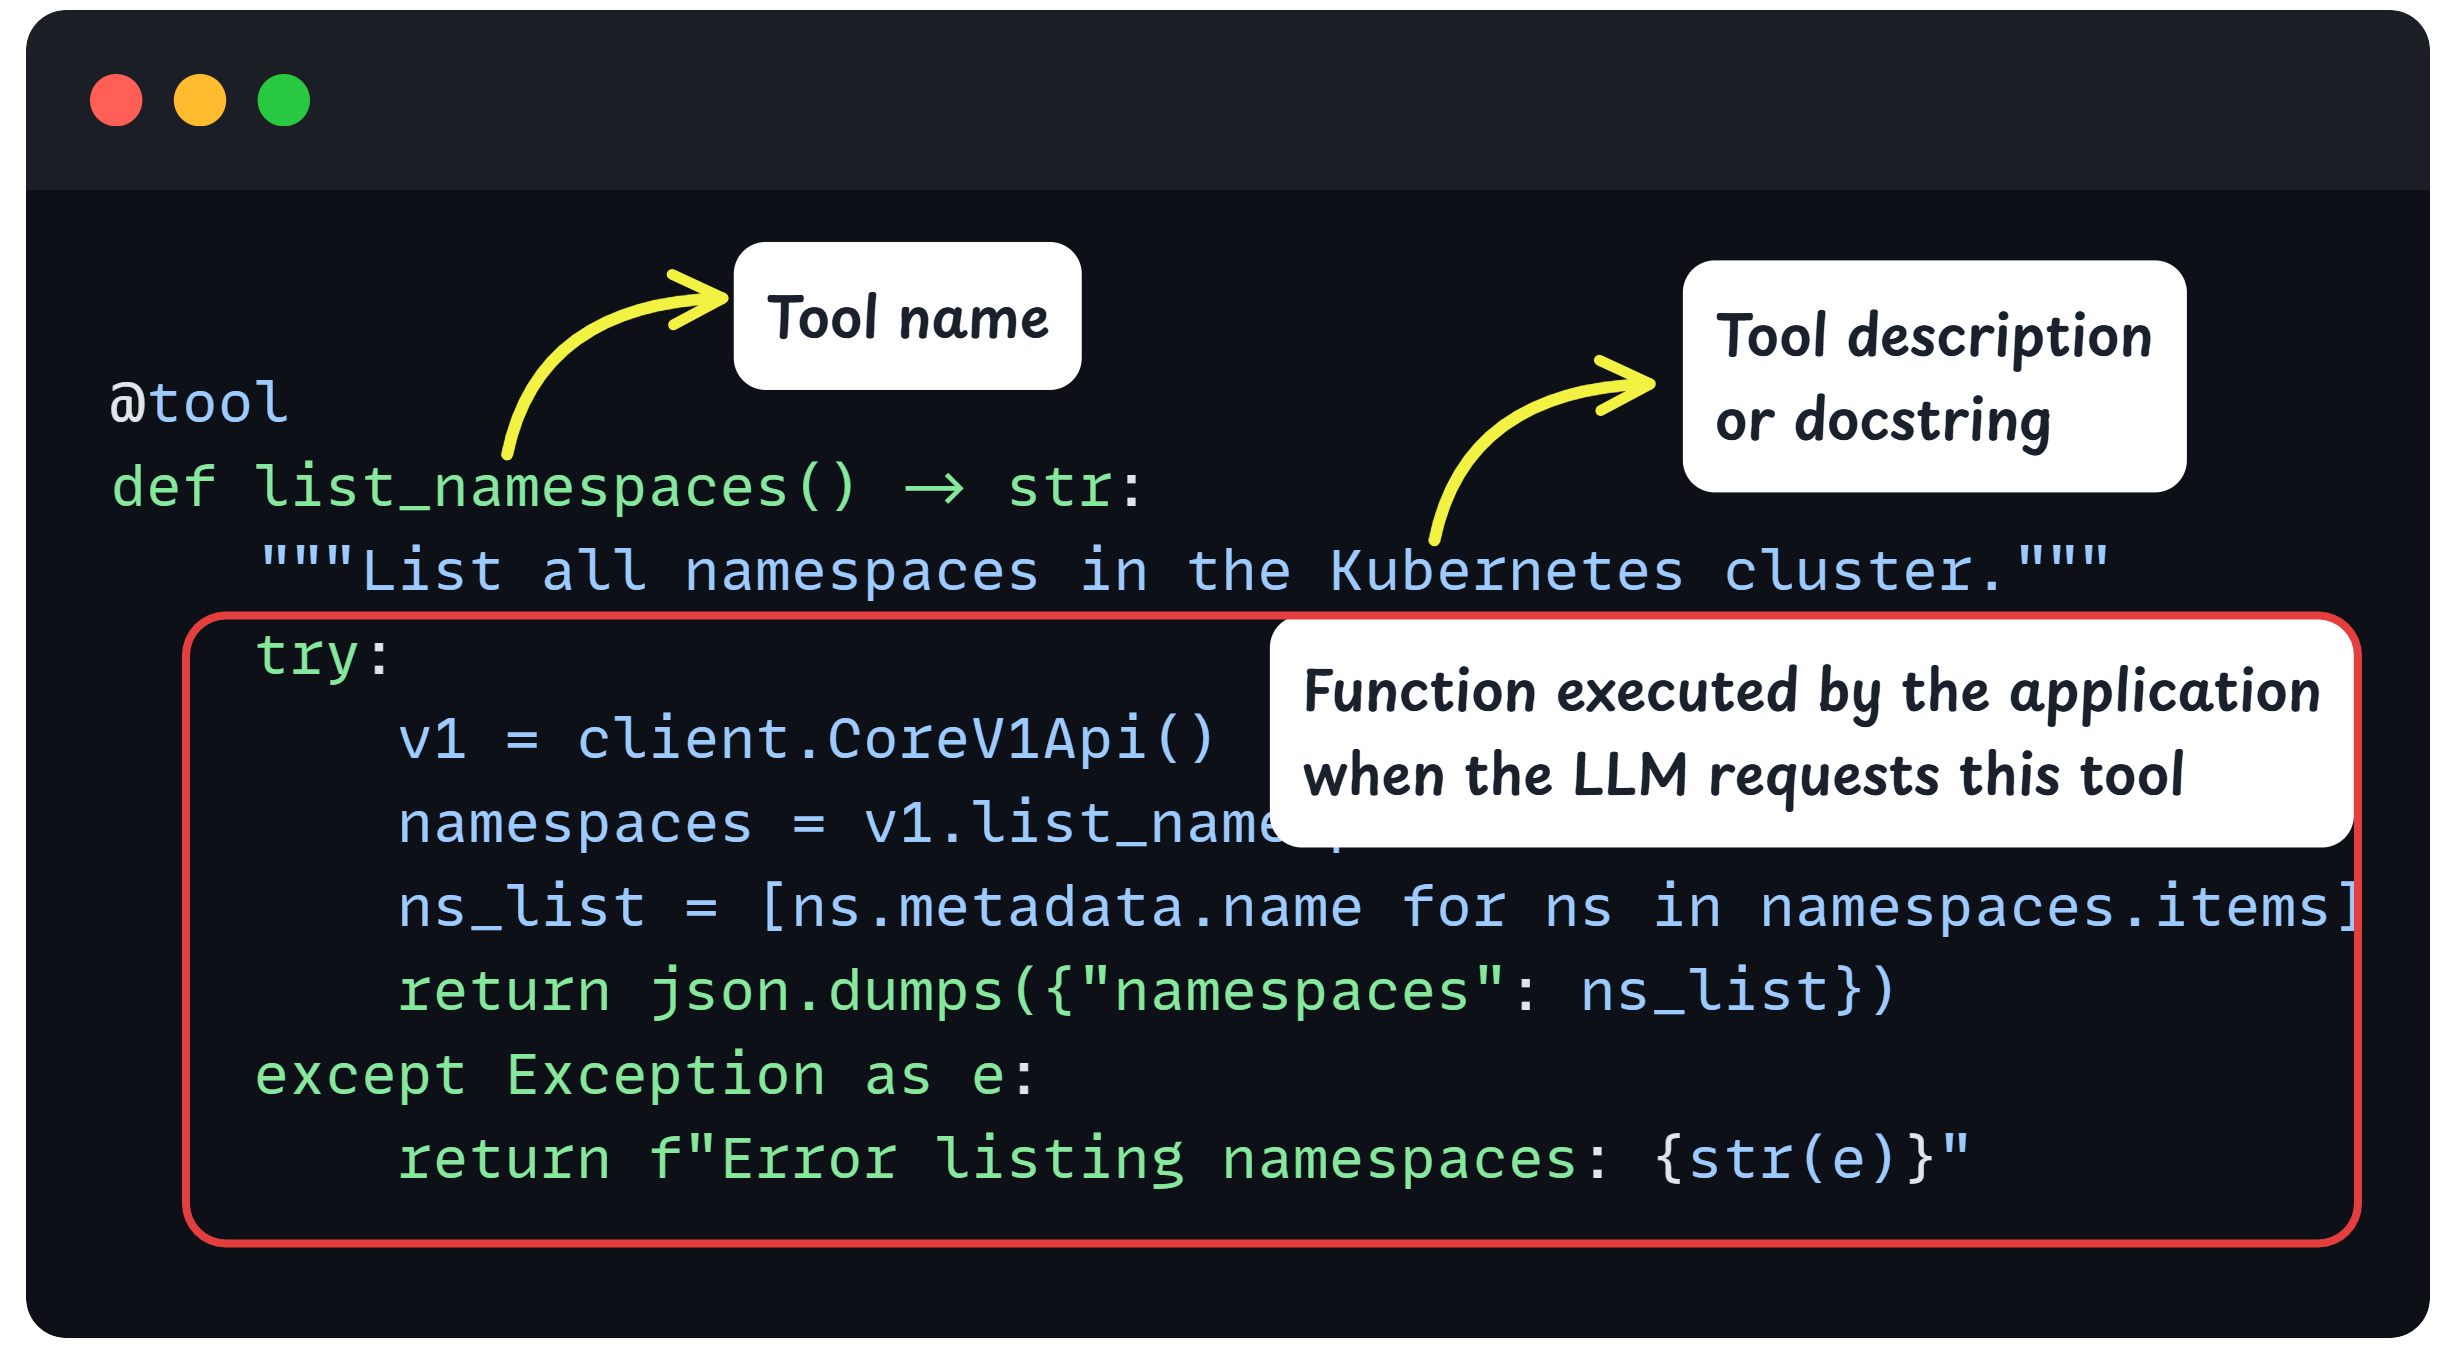Click the 'try:' line of code
The image size is (2456, 1348).
pos(322,657)
